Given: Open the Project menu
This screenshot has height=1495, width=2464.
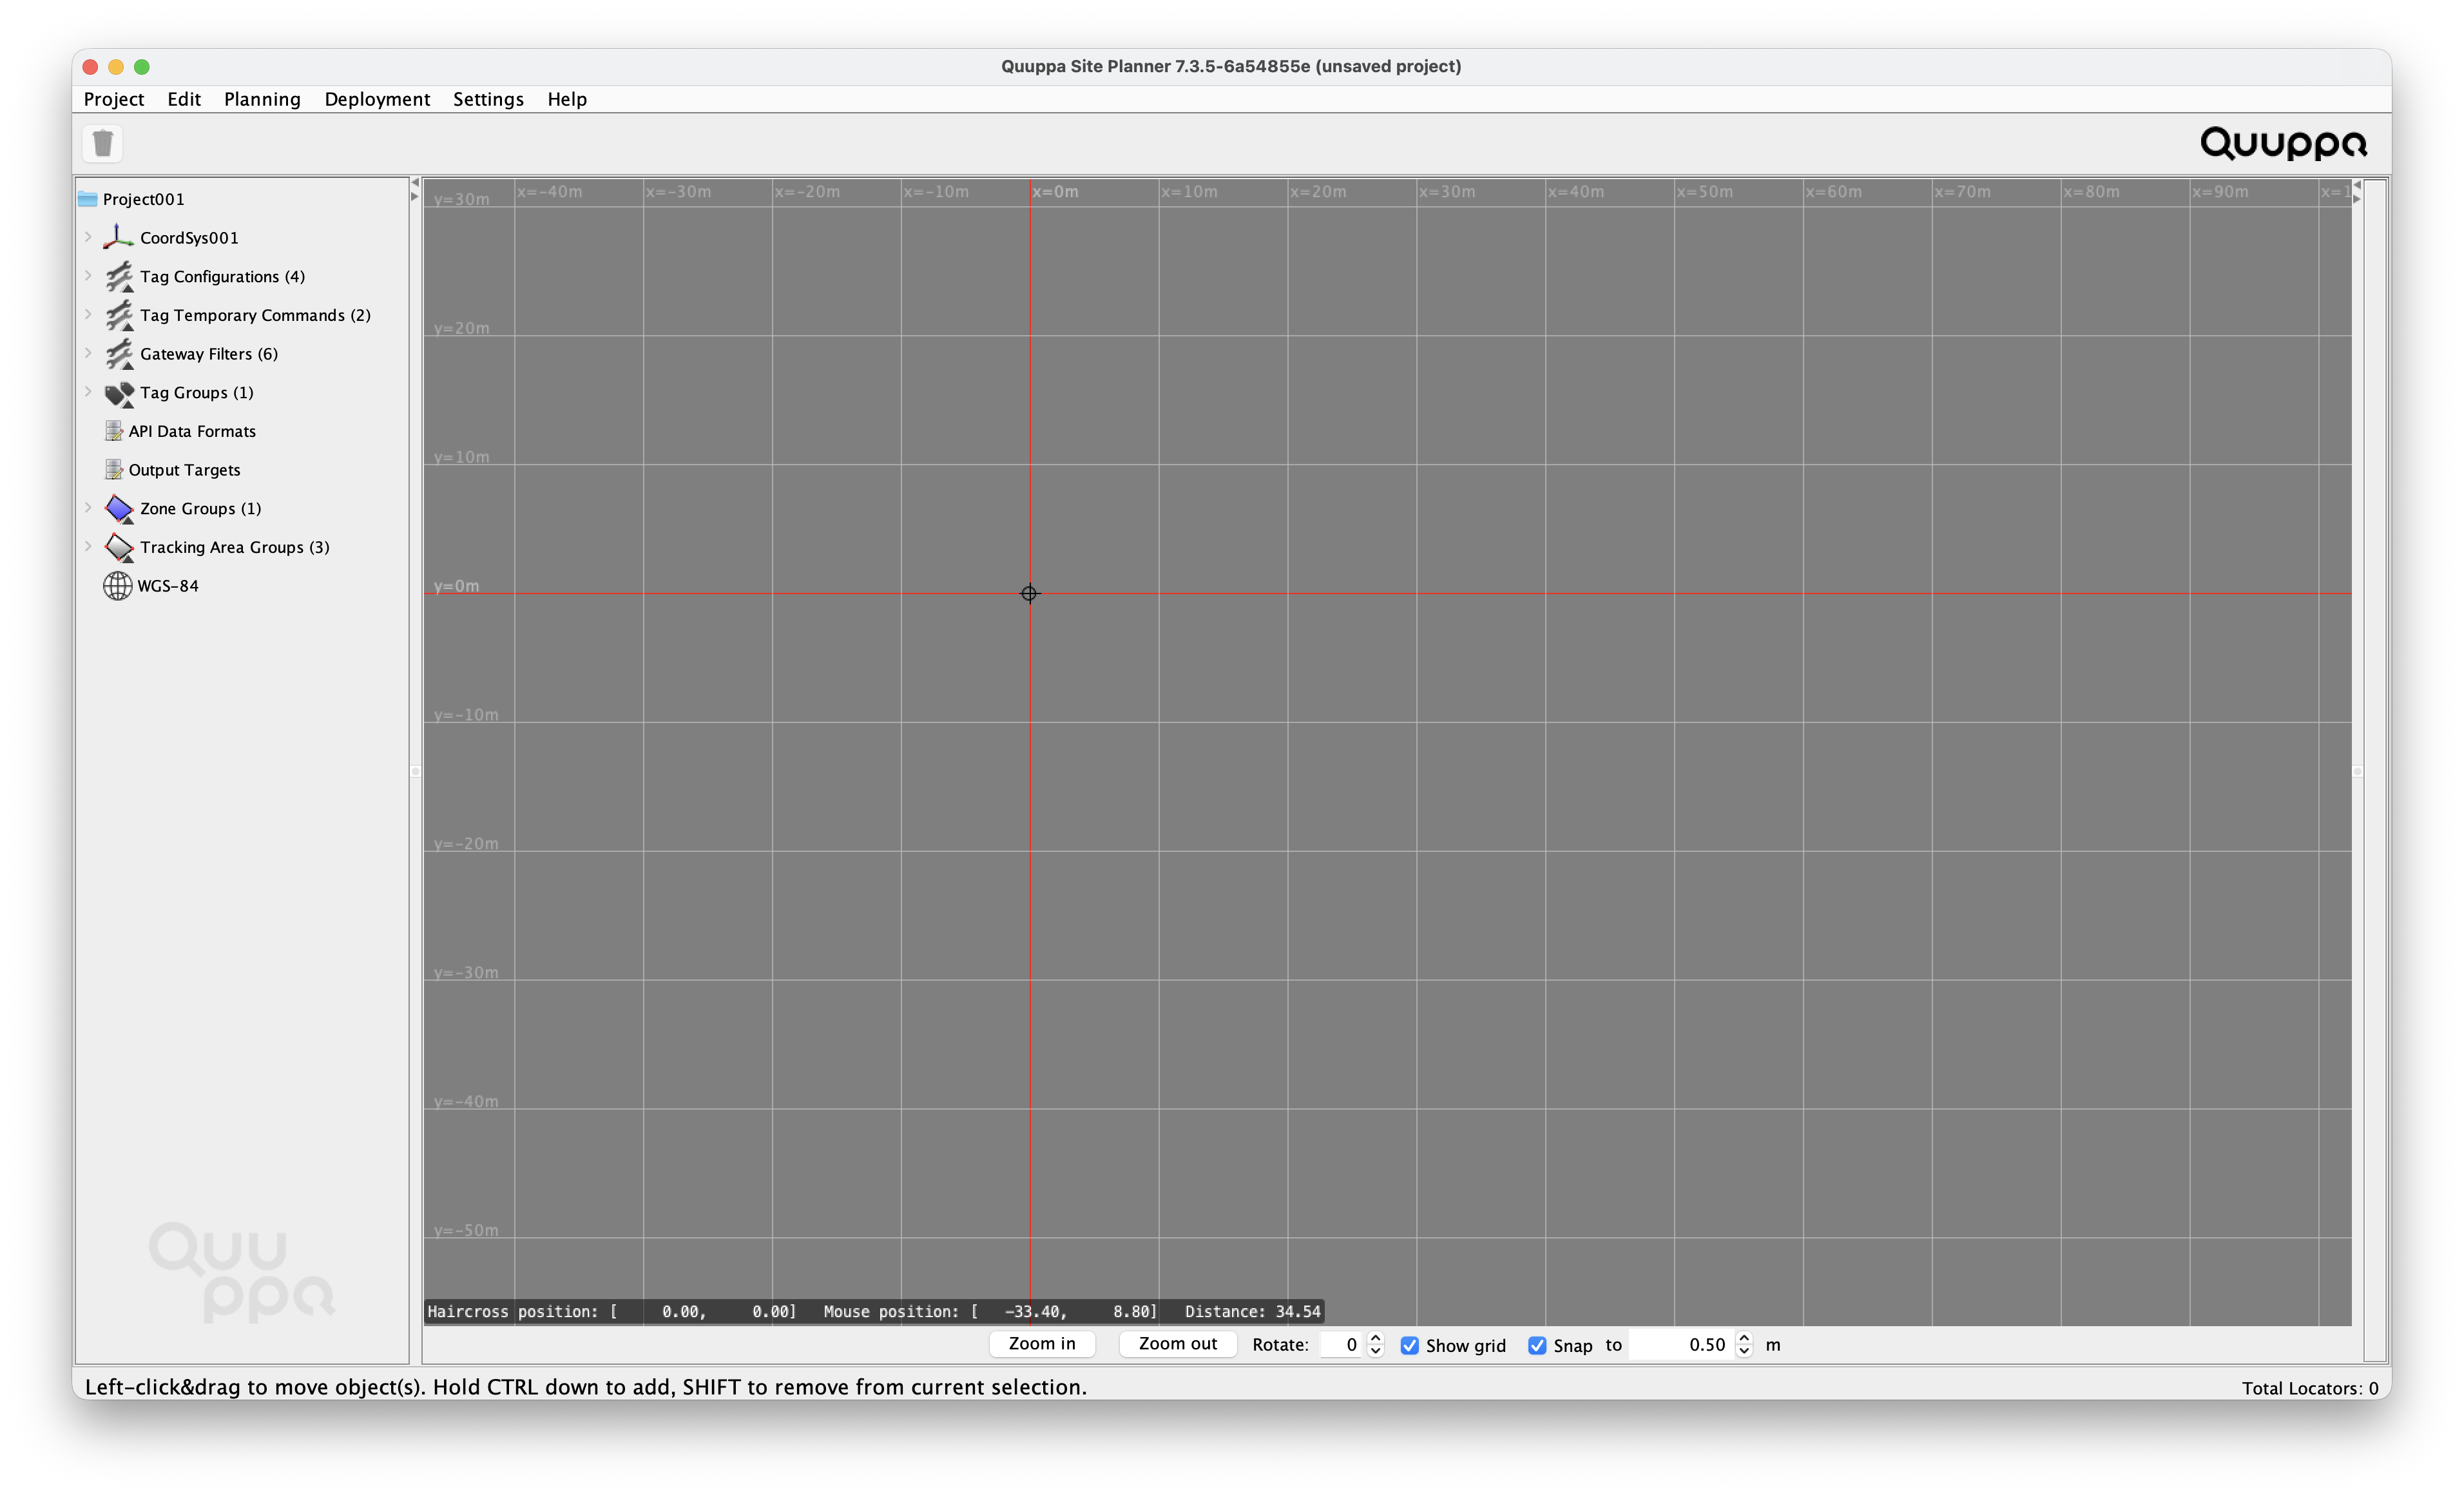Looking at the screenshot, I should (x=114, y=99).
